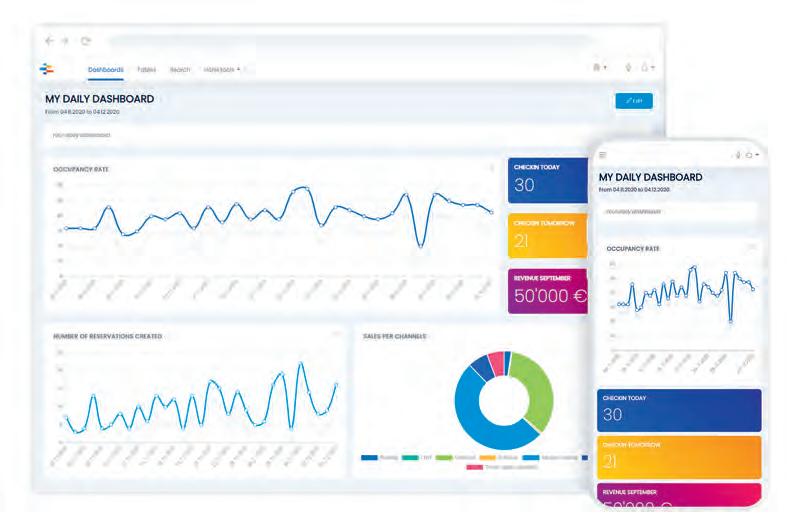
Task: Expand the Notebooks dropdown menu
Action: [222, 69]
